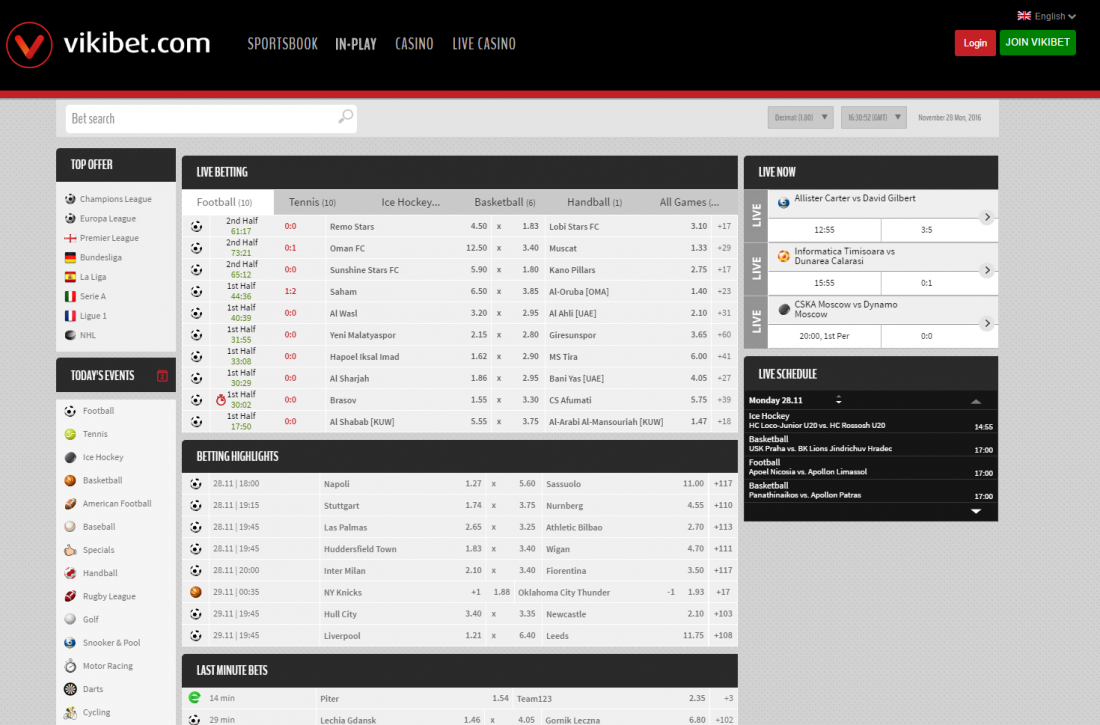Open the Live Casino menu
This screenshot has height=725, width=1100.
click(484, 44)
